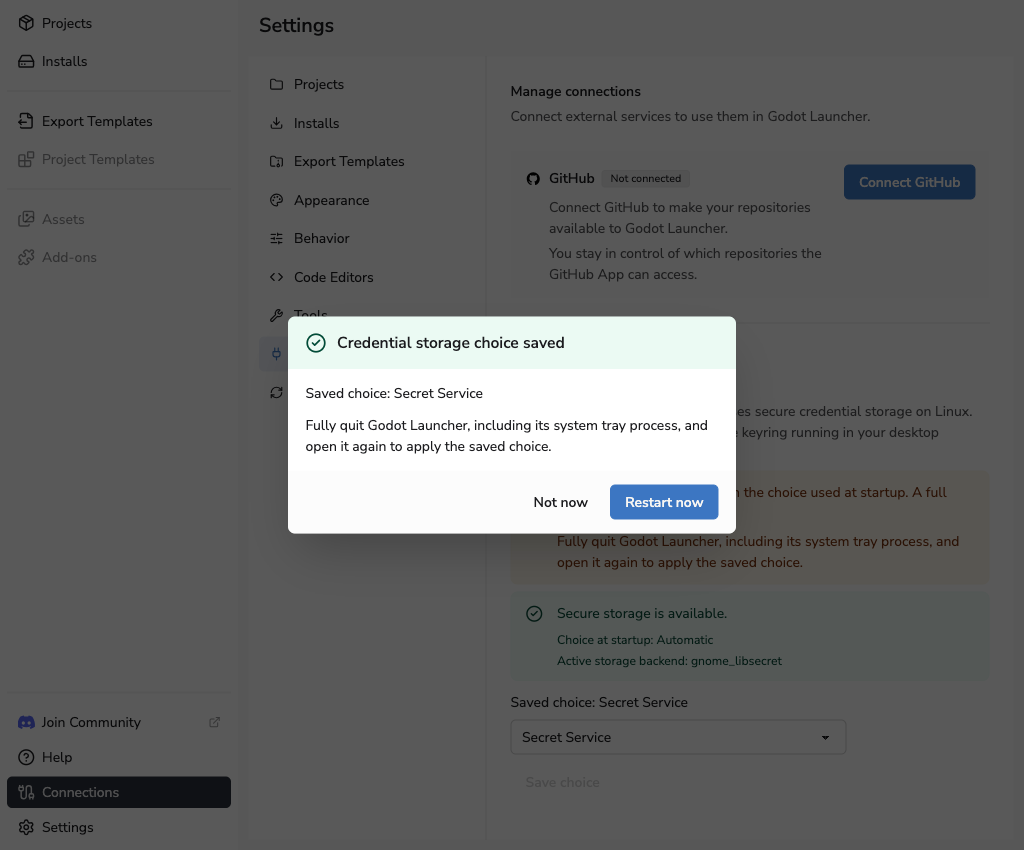Open Assets in the sidebar

point(119,219)
